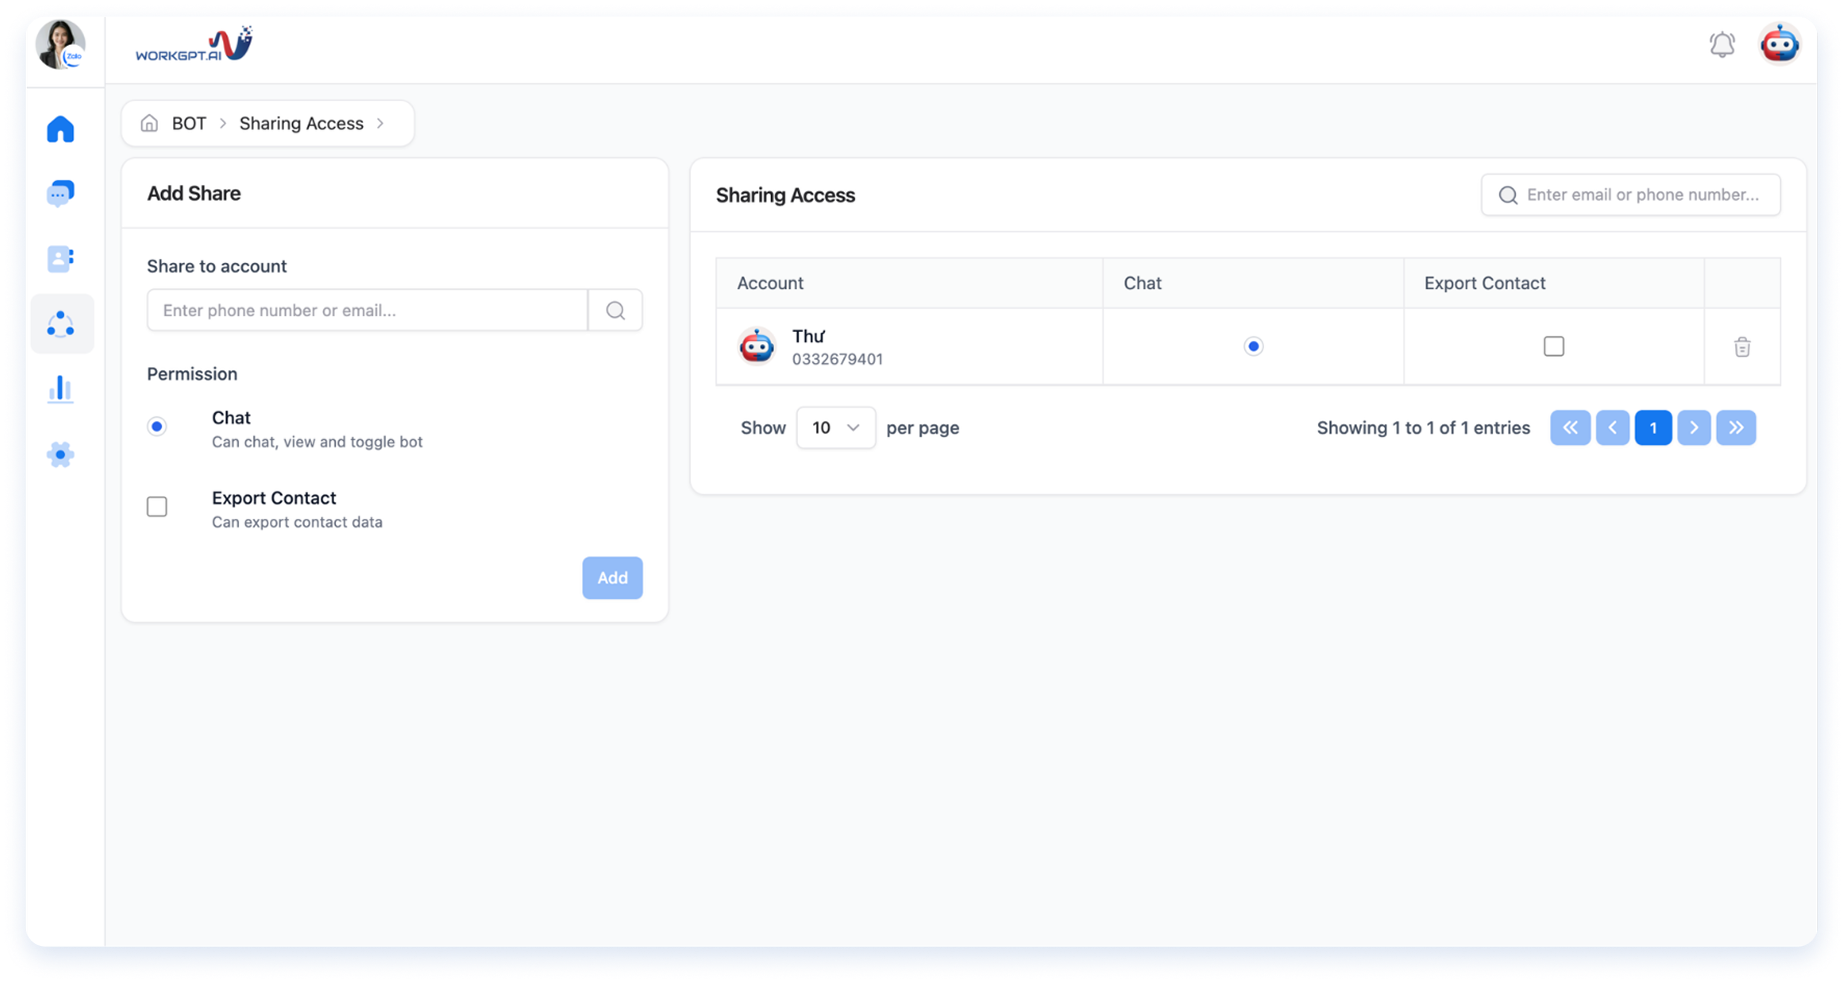Viewport: 1846px width, 984px height.
Task: Click the Add button
Action: tap(613, 578)
